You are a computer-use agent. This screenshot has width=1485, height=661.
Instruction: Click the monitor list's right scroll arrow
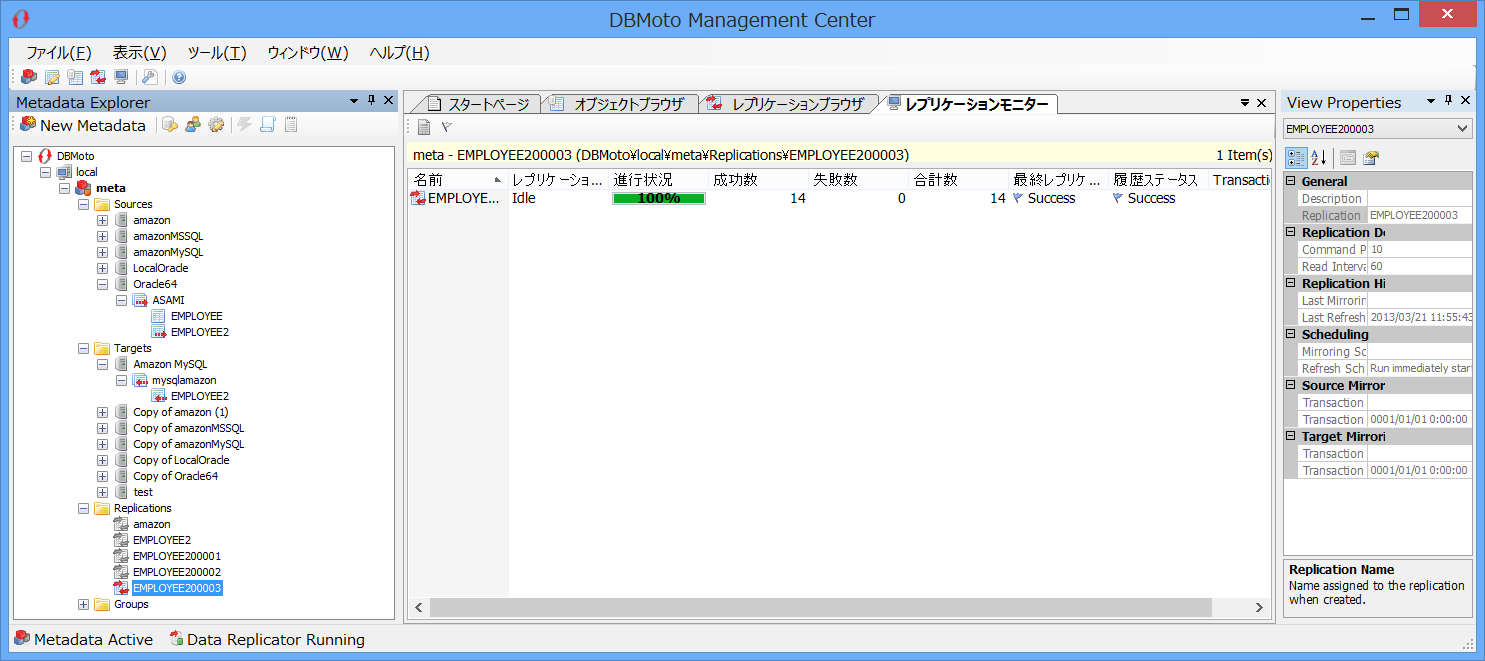(1261, 607)
